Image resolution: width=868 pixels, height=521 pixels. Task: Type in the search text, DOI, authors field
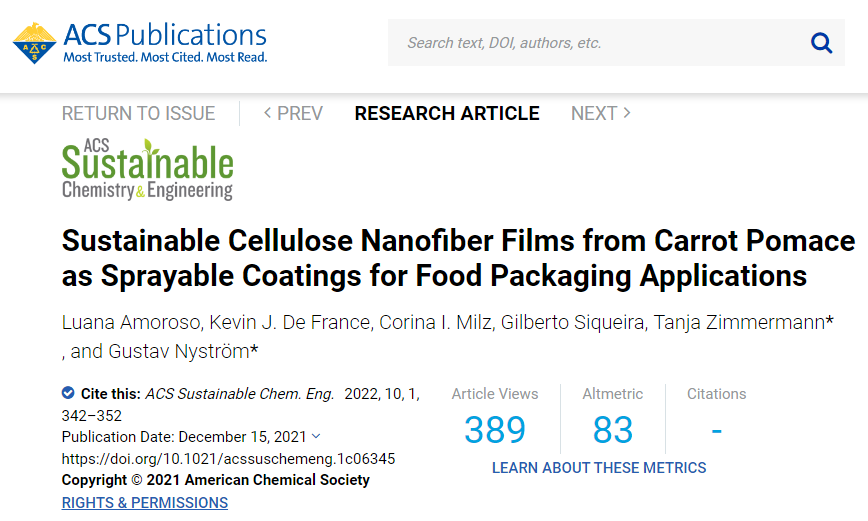tap(600, 43)
